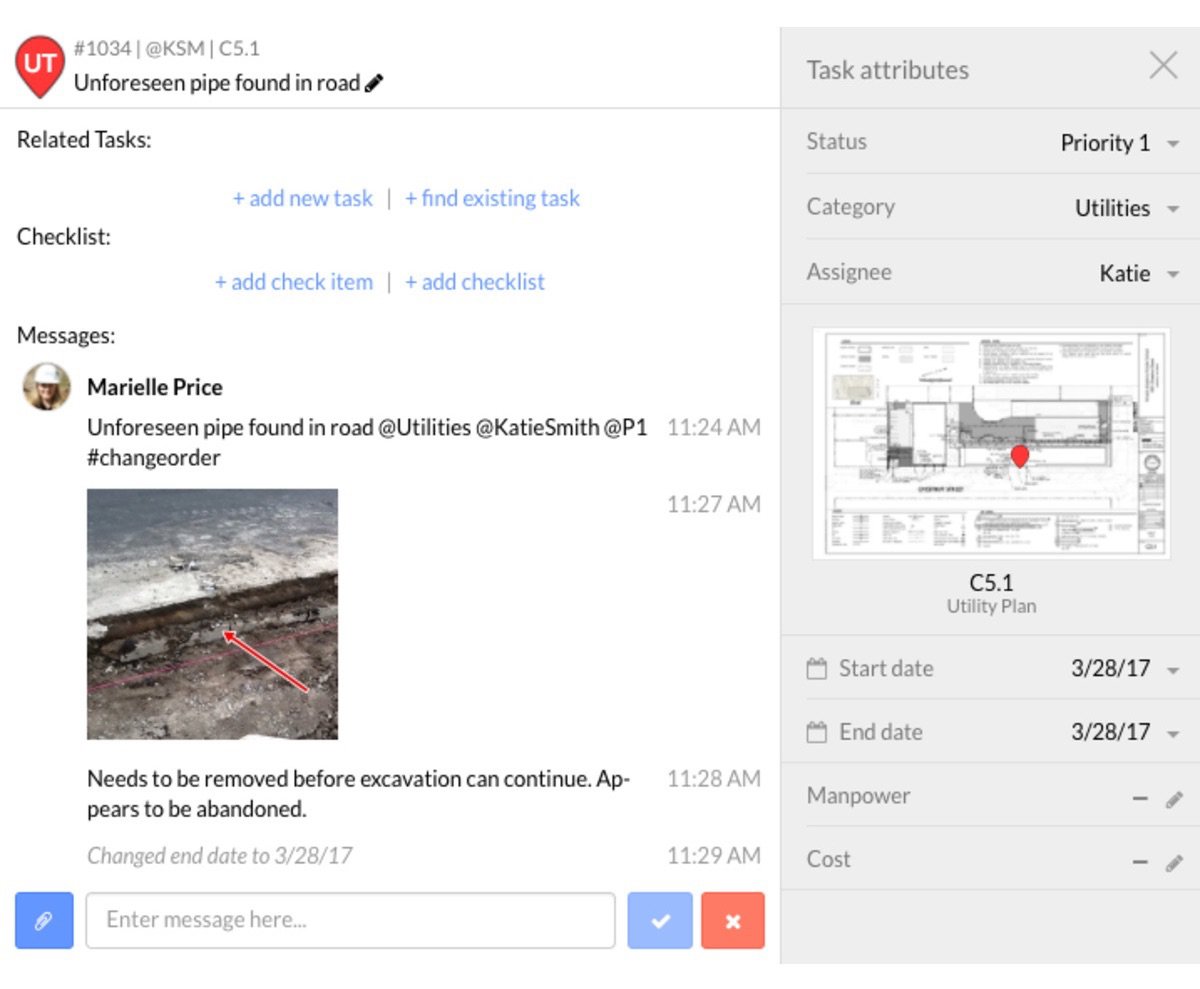Screen dimensions: 1200x989
Task: Click the pencil icon beside task title
Action: click(x=374, y=84)
